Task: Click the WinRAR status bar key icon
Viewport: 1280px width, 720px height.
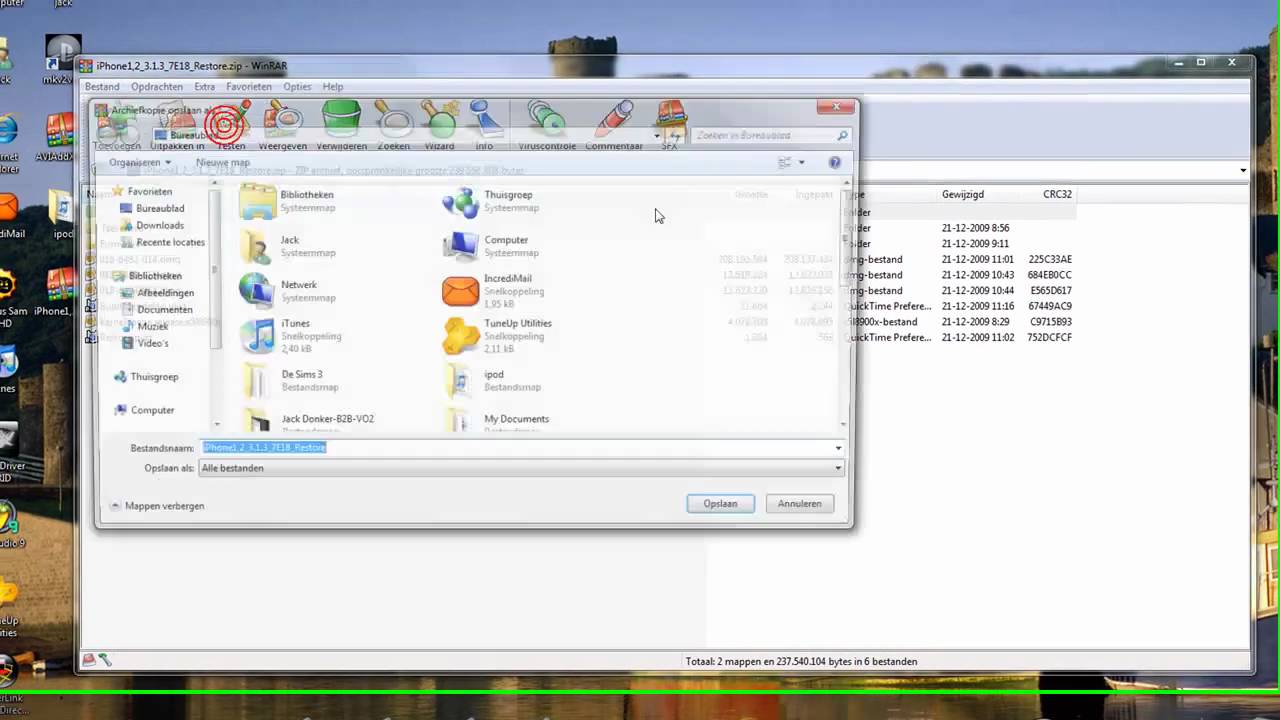Action: (104, 660)
